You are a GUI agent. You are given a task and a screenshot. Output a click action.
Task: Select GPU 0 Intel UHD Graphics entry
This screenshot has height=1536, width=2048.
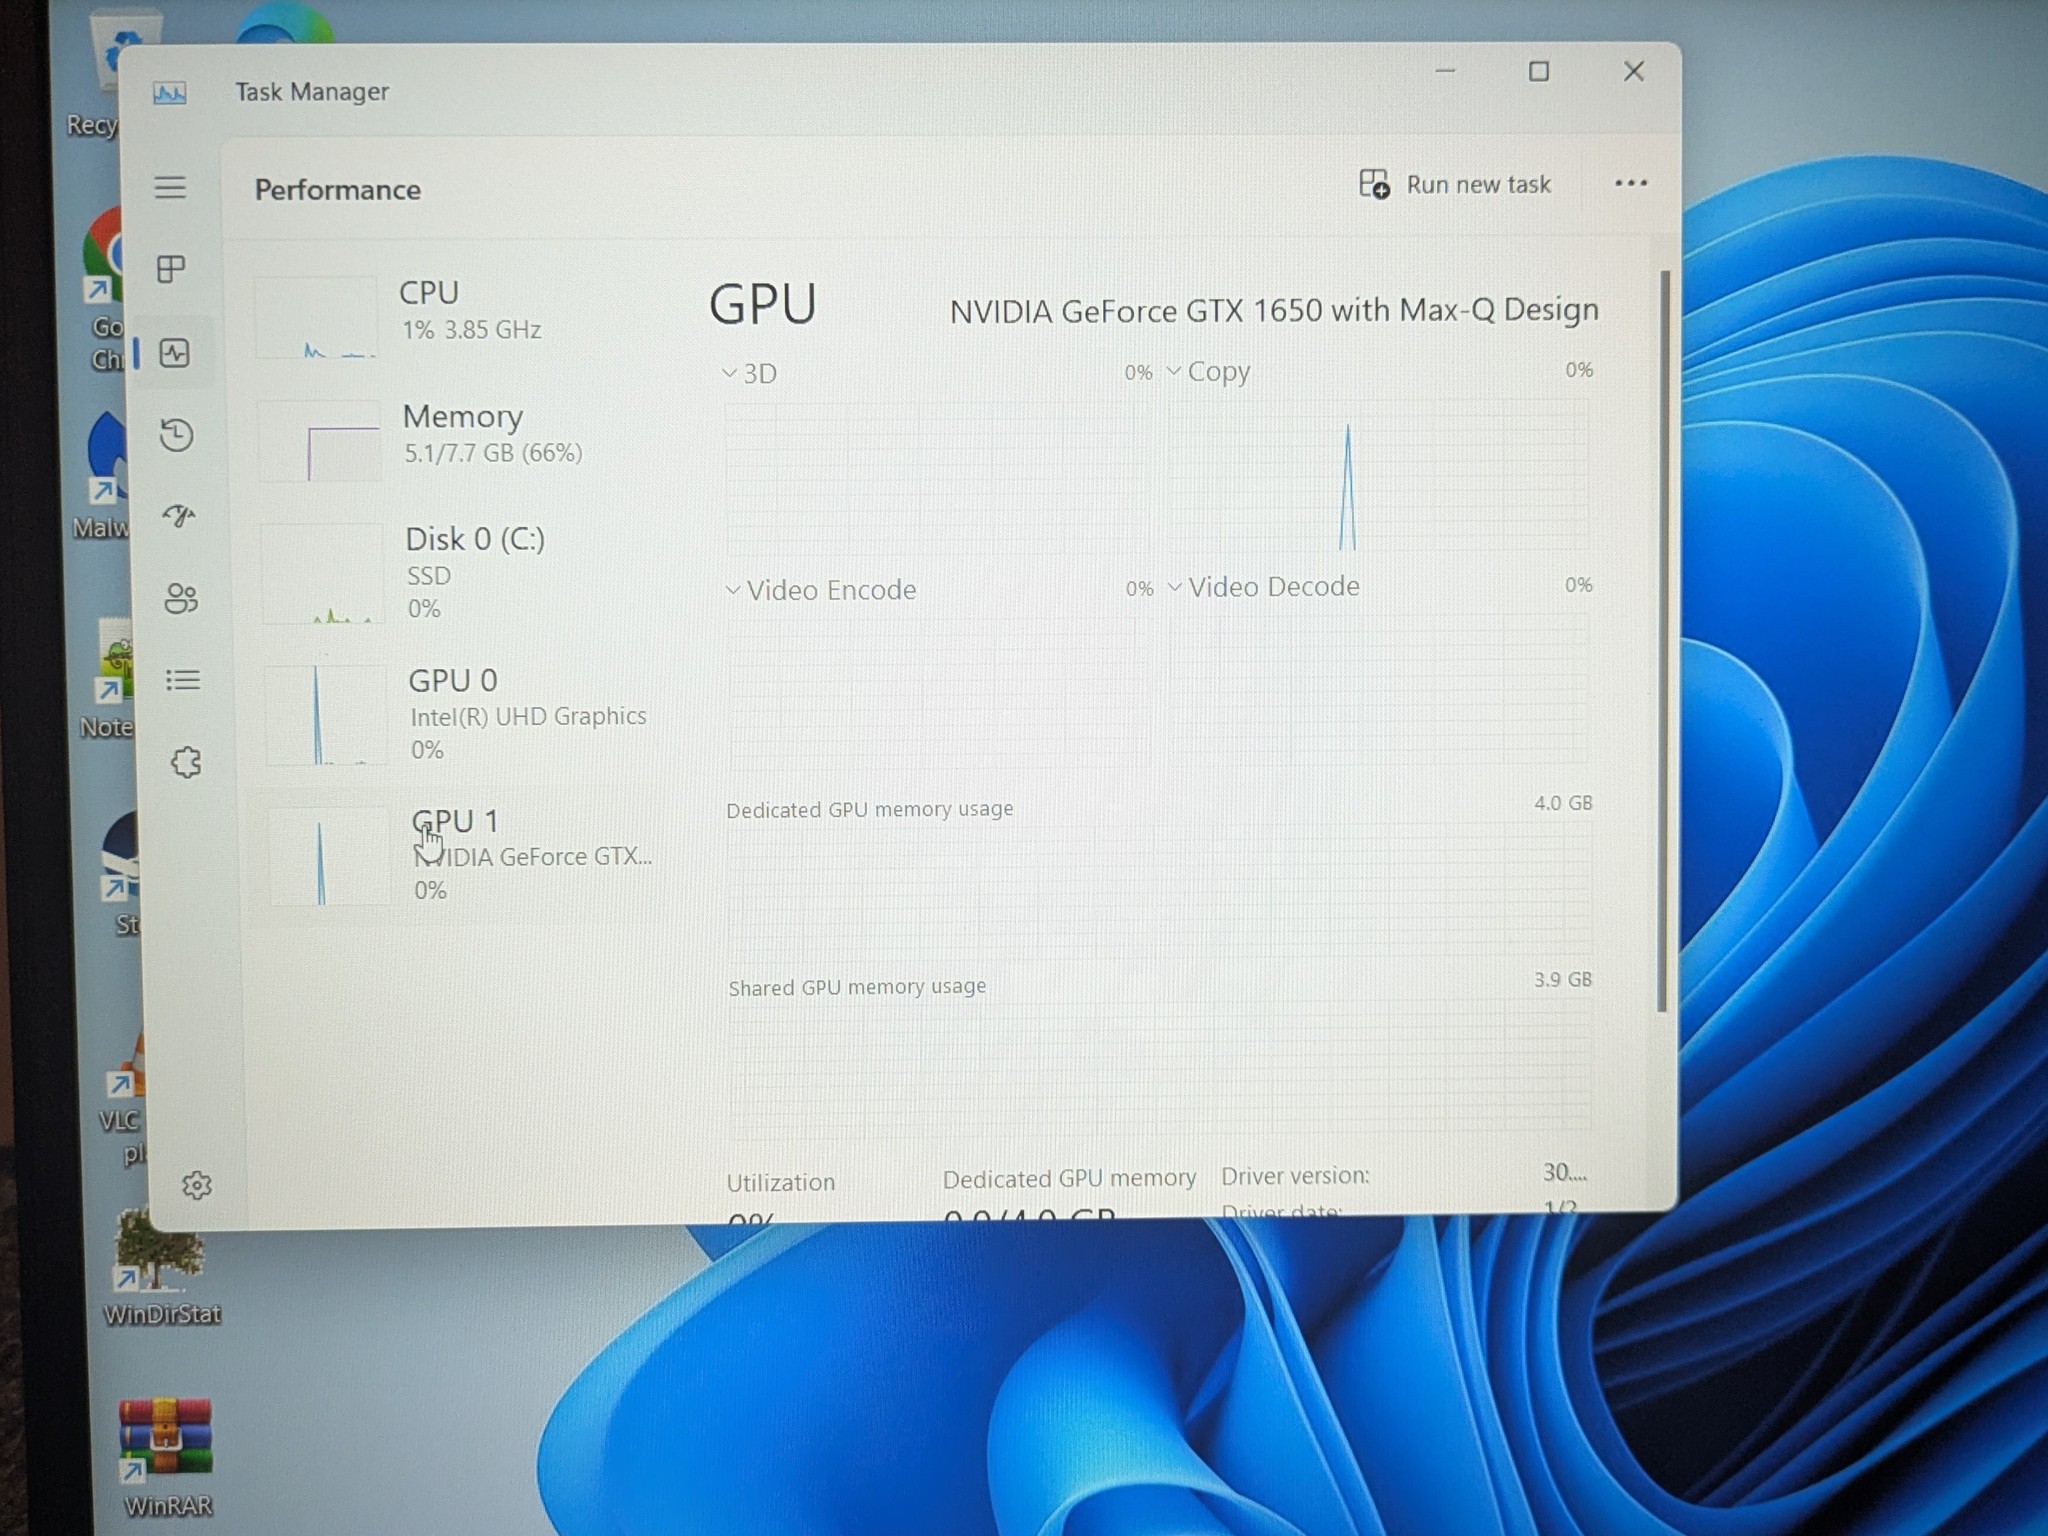(x=458, y=714)
